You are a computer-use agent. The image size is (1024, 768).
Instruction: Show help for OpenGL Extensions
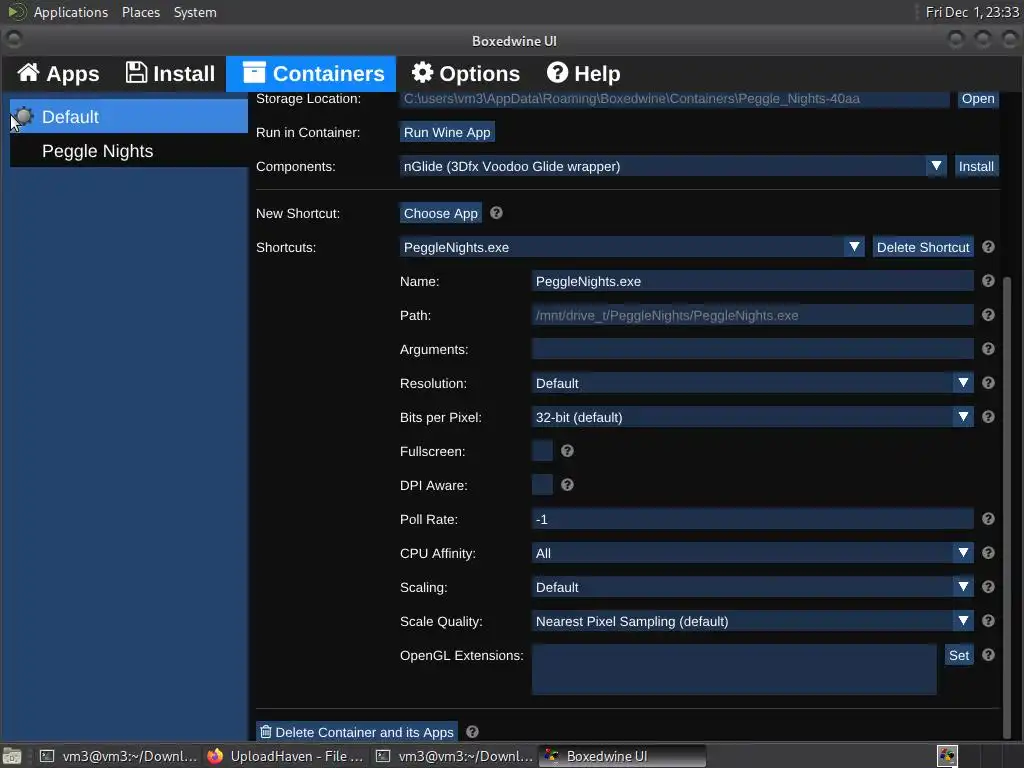coord(988,654)
